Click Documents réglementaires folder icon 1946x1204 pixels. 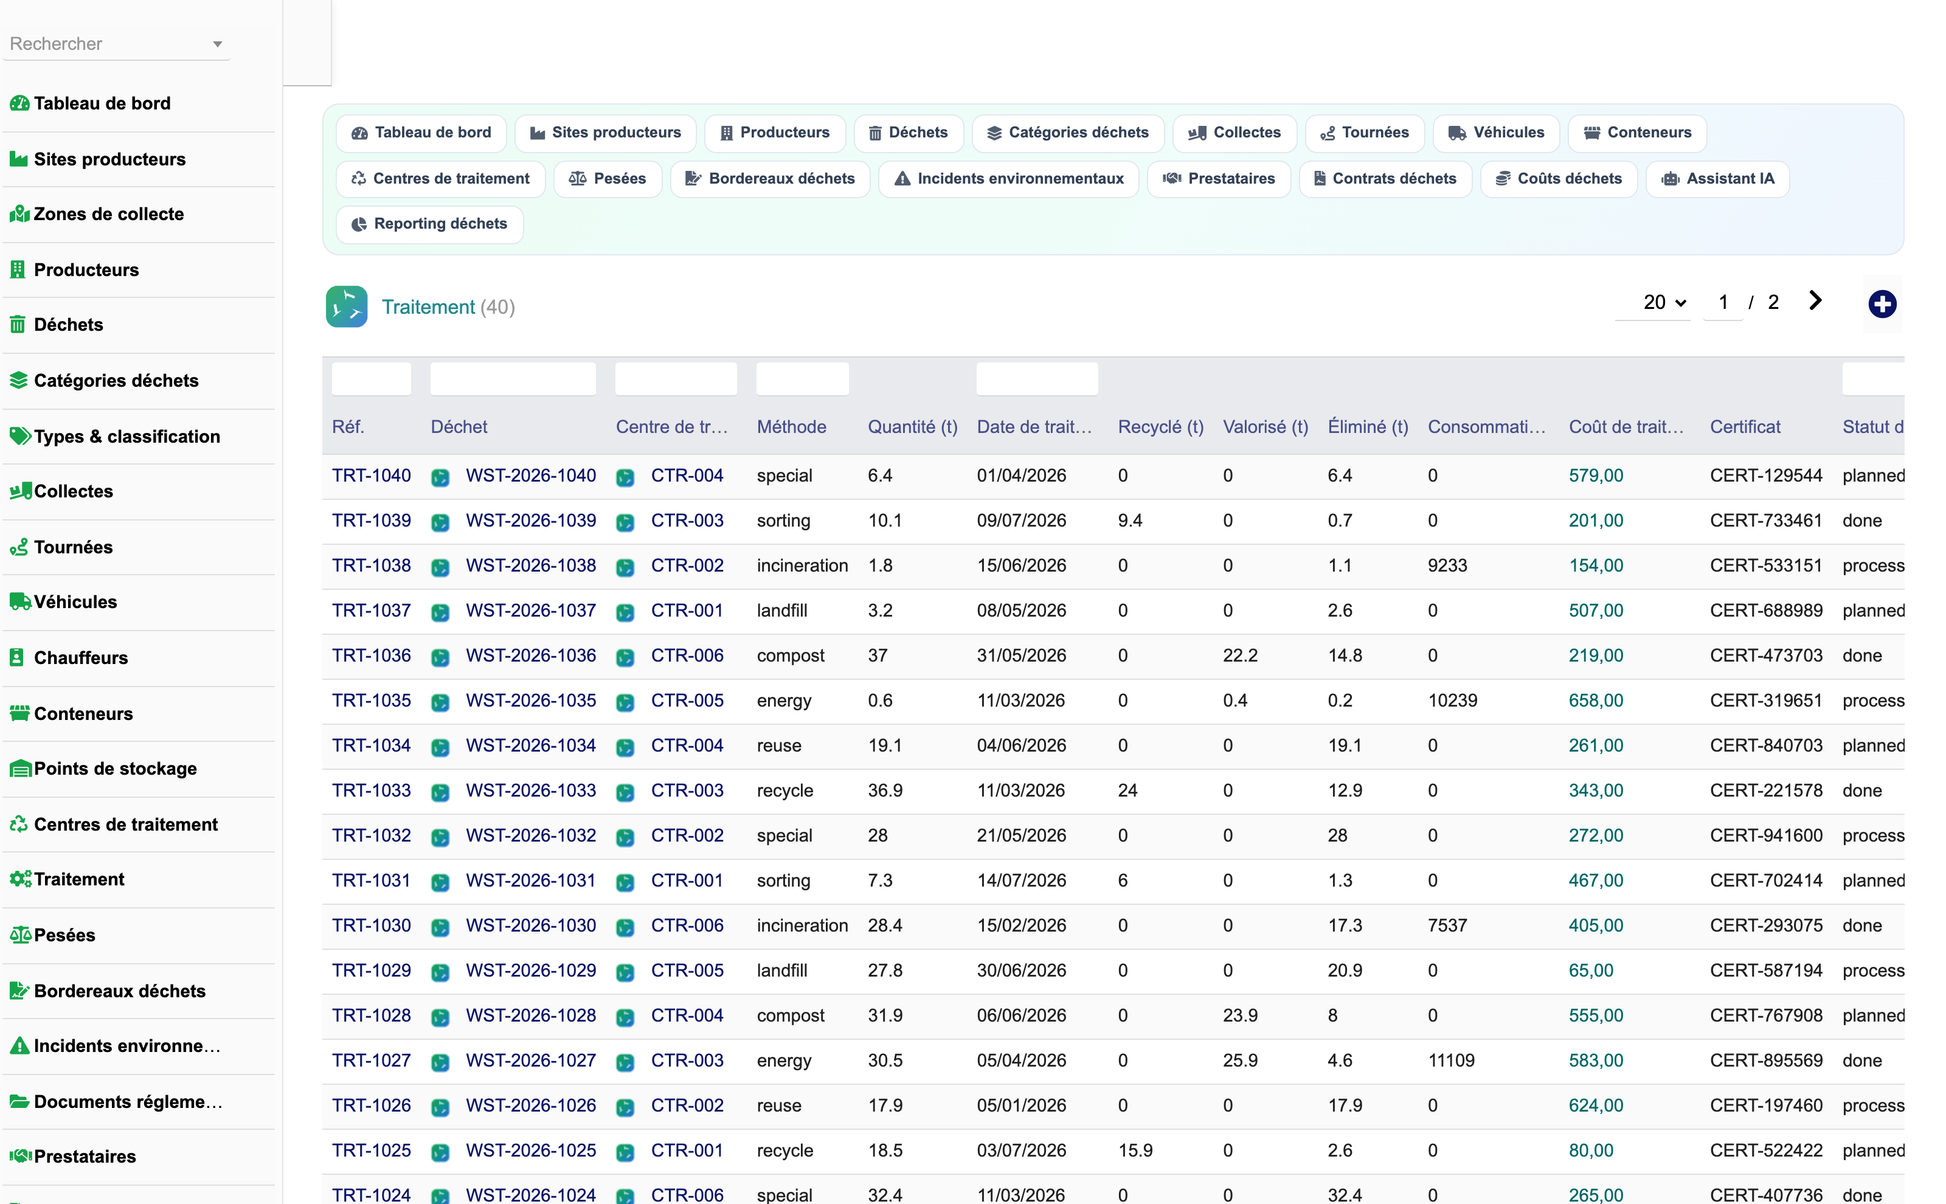[x=19, y=1102]
